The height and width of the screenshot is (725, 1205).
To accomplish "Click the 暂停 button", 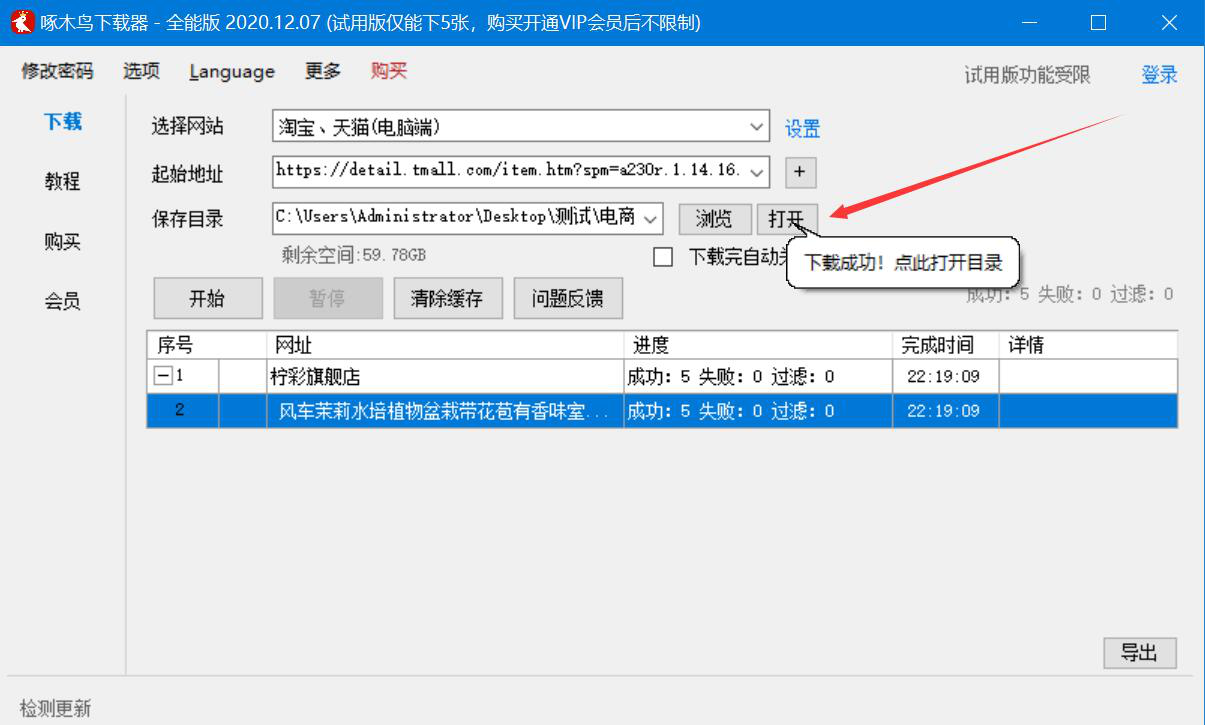I will [x=327, y=298].
